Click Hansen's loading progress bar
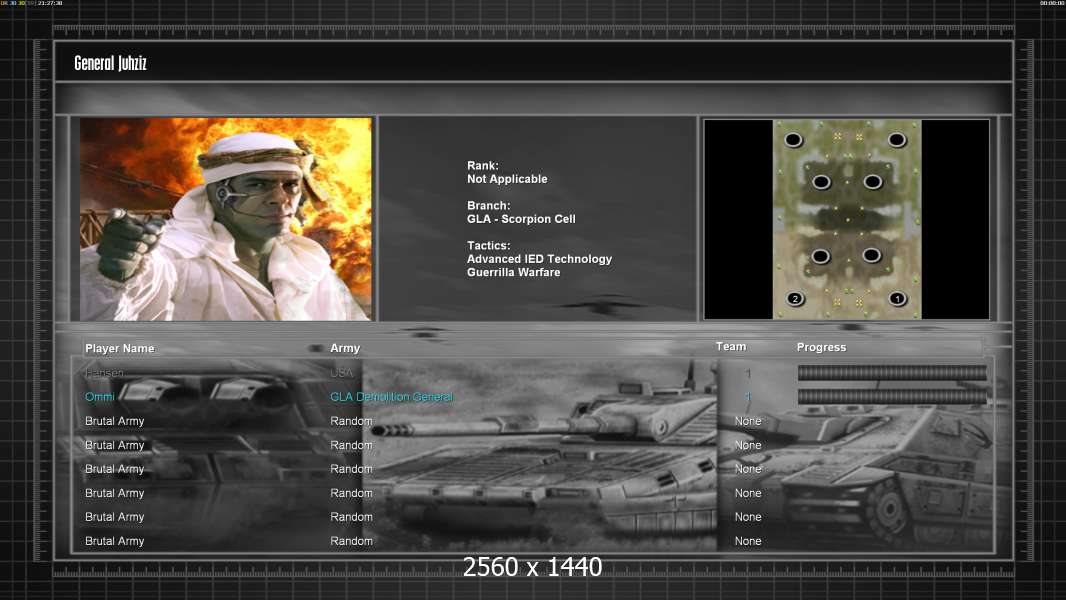 [x=892, y=373]
